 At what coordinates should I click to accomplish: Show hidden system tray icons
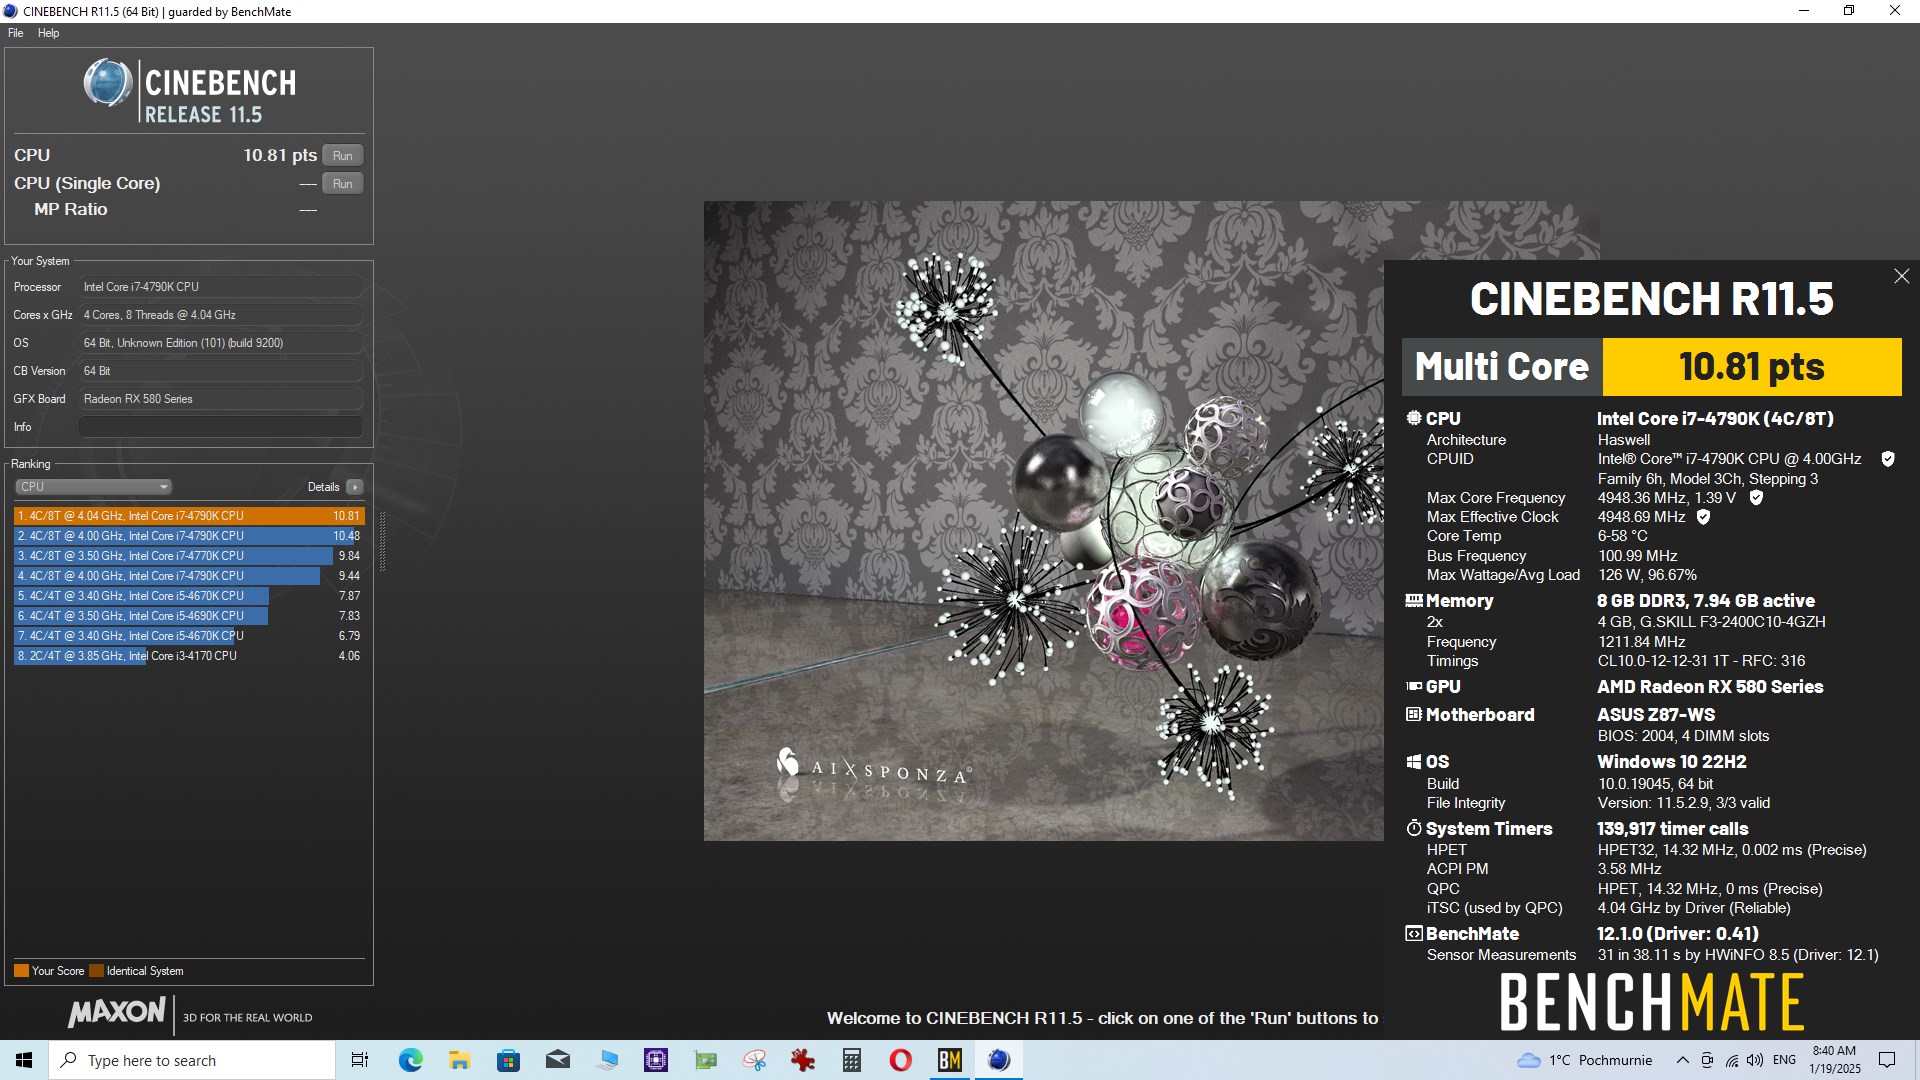pos(1682,1060)
